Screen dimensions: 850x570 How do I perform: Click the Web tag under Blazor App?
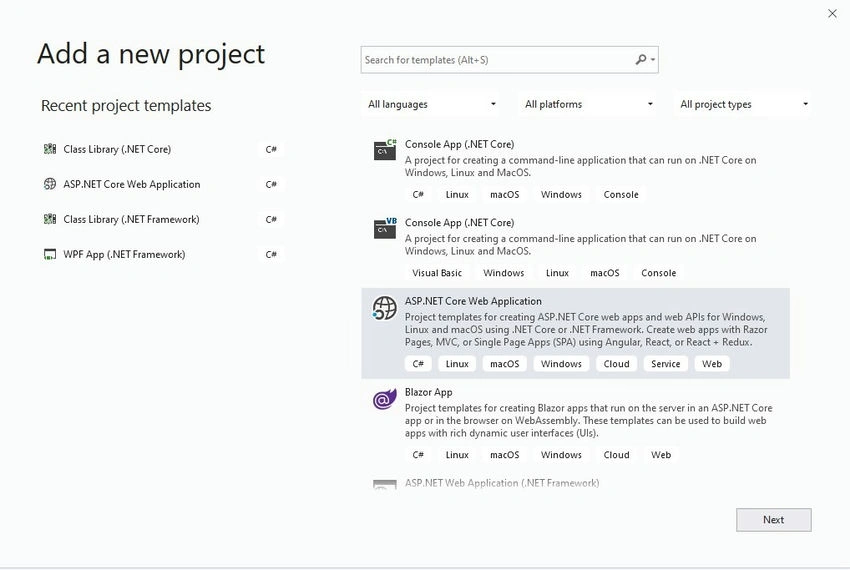point(661,455)
